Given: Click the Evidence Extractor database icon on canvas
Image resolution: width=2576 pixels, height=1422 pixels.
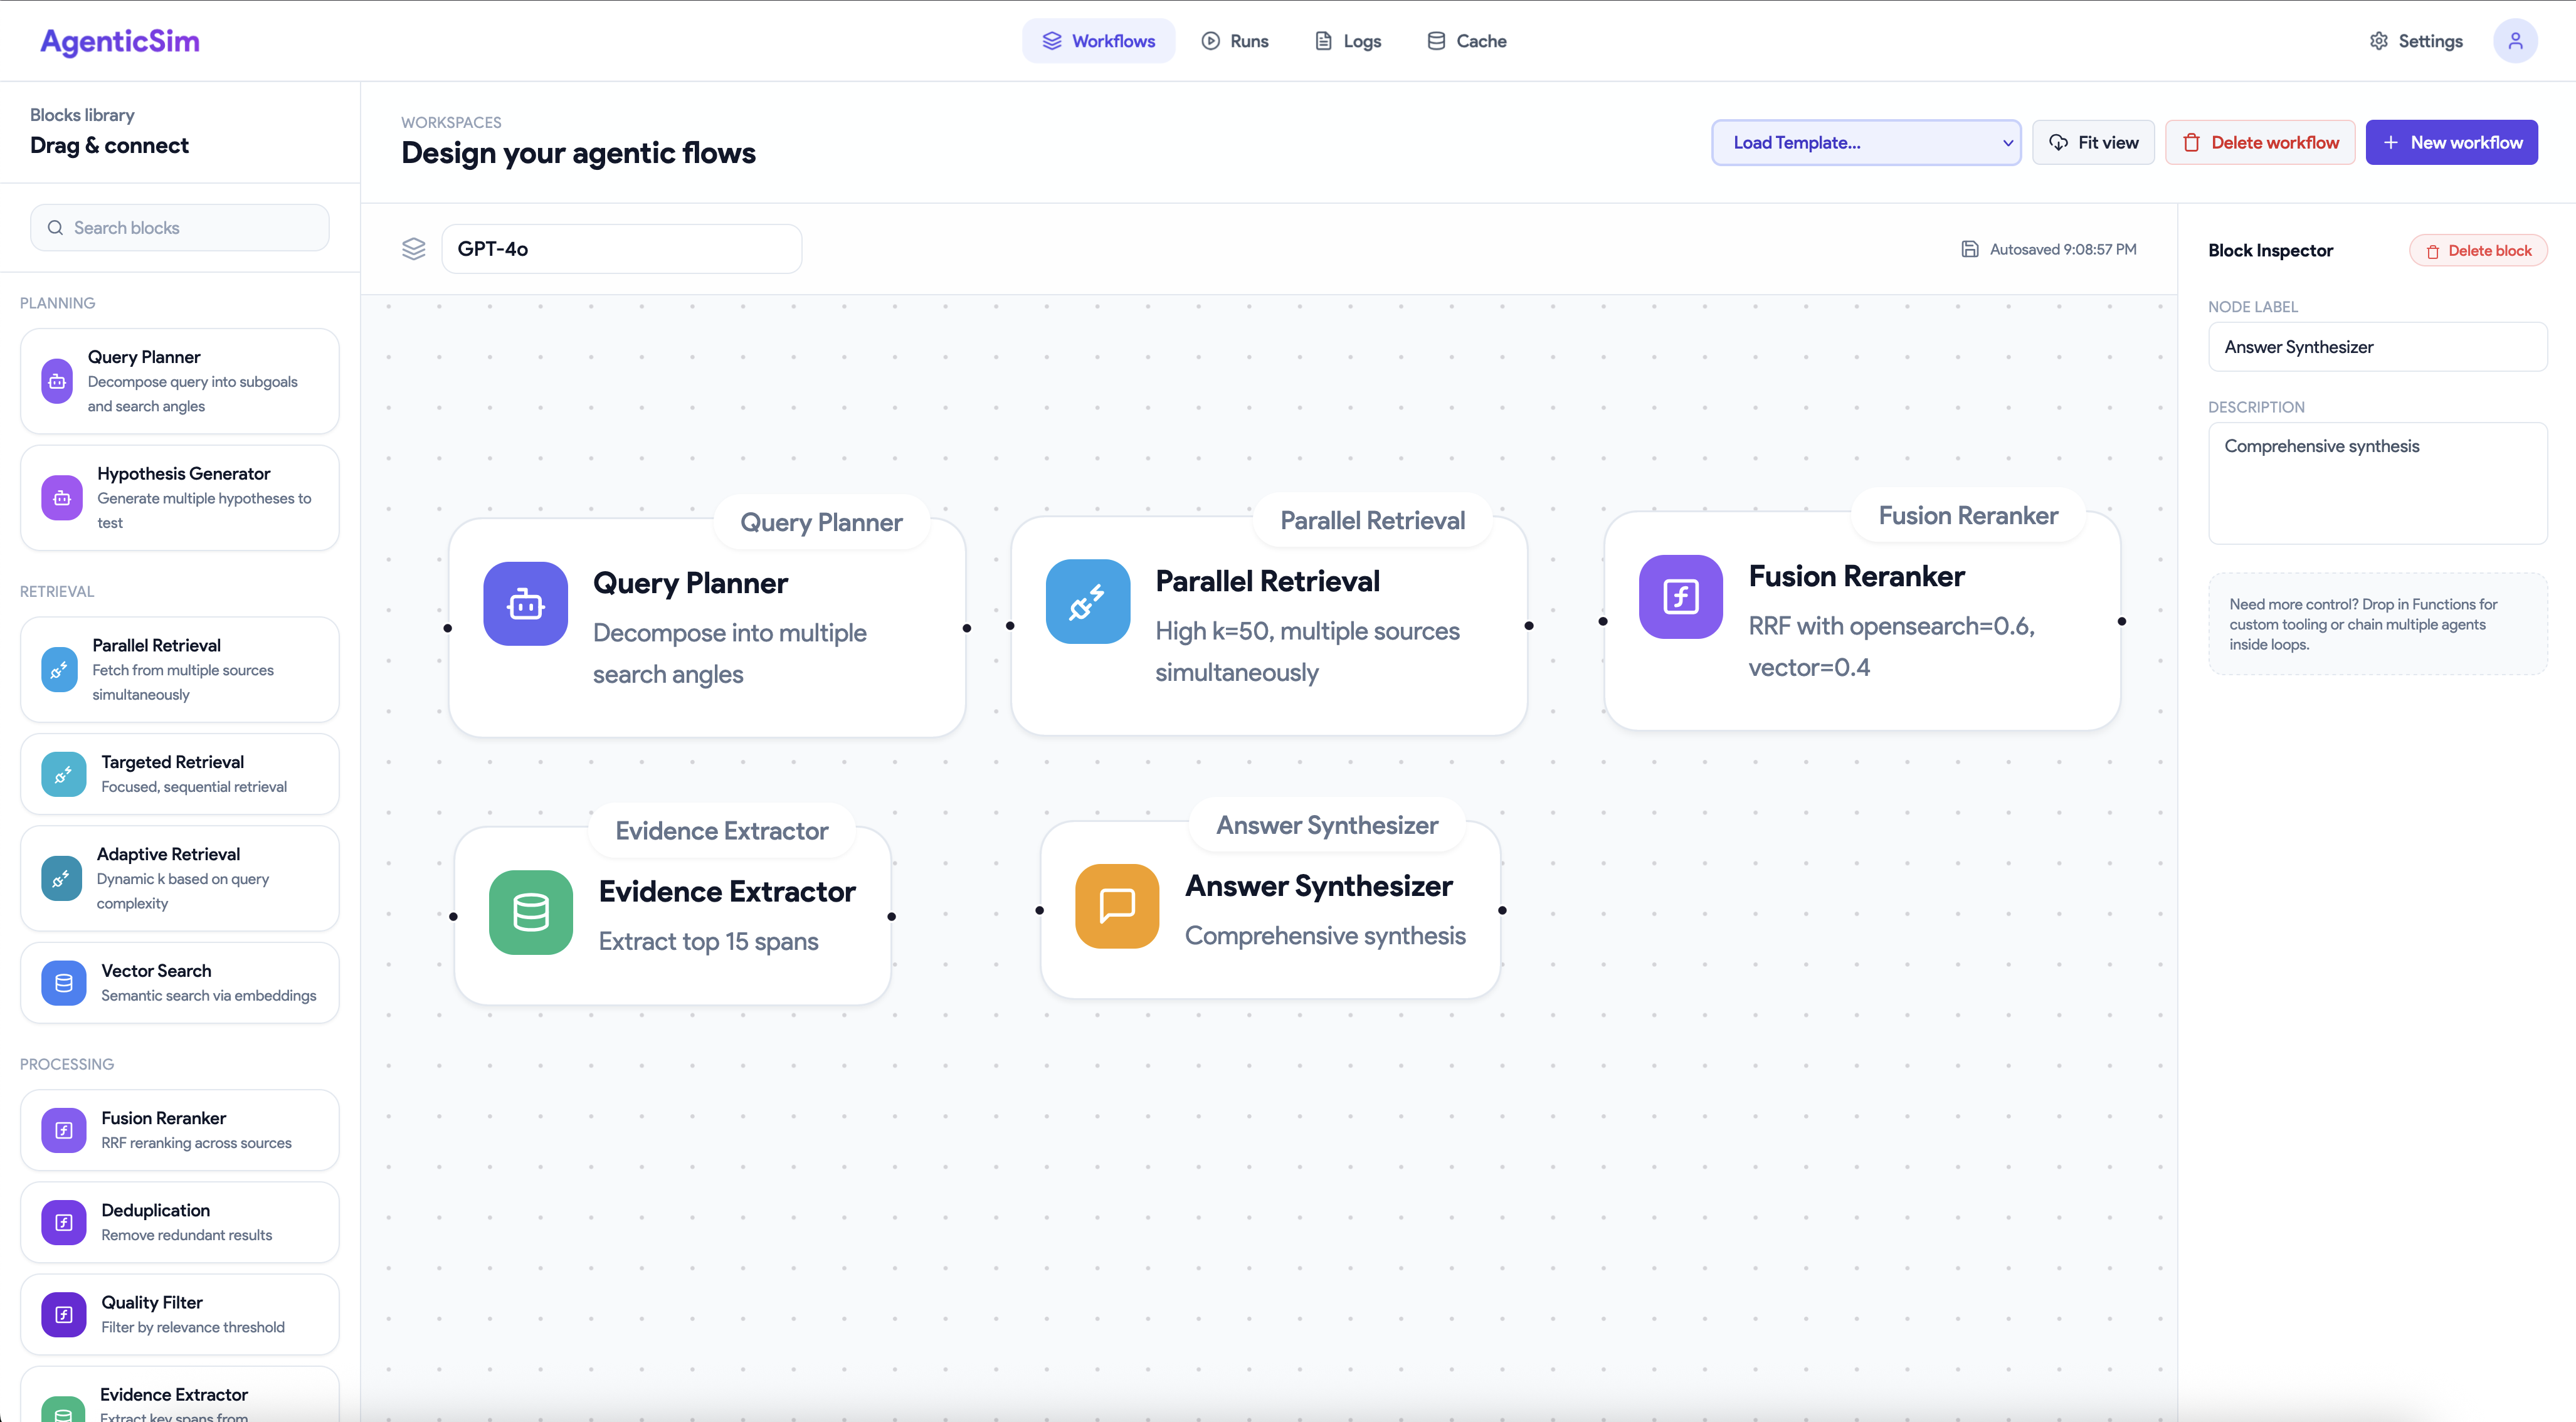Looking at the screenshot, I should 530,912.
